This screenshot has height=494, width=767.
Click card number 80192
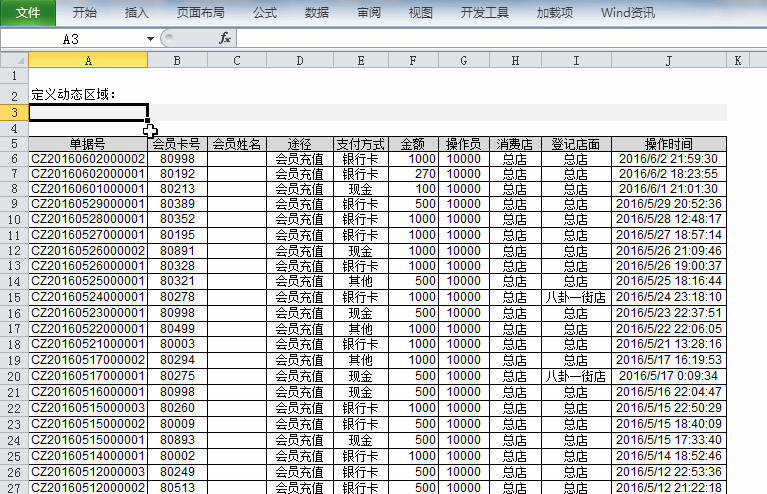[x=177, y=174]
